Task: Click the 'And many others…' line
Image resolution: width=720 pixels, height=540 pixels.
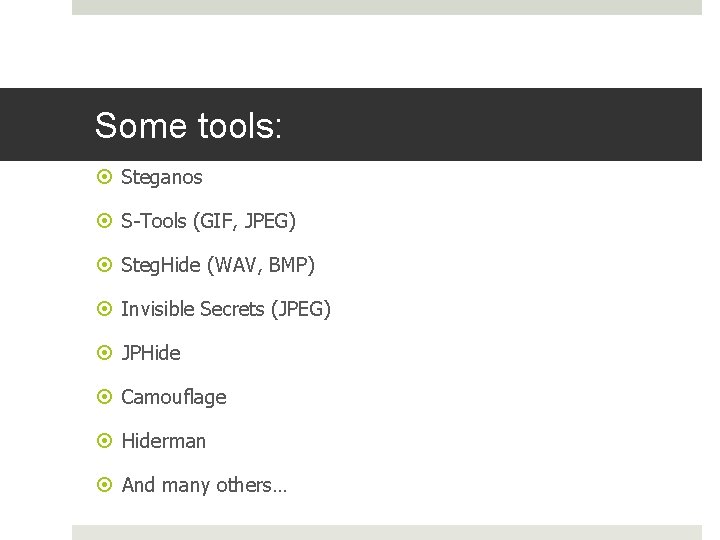Action: (x=204, y=485)
